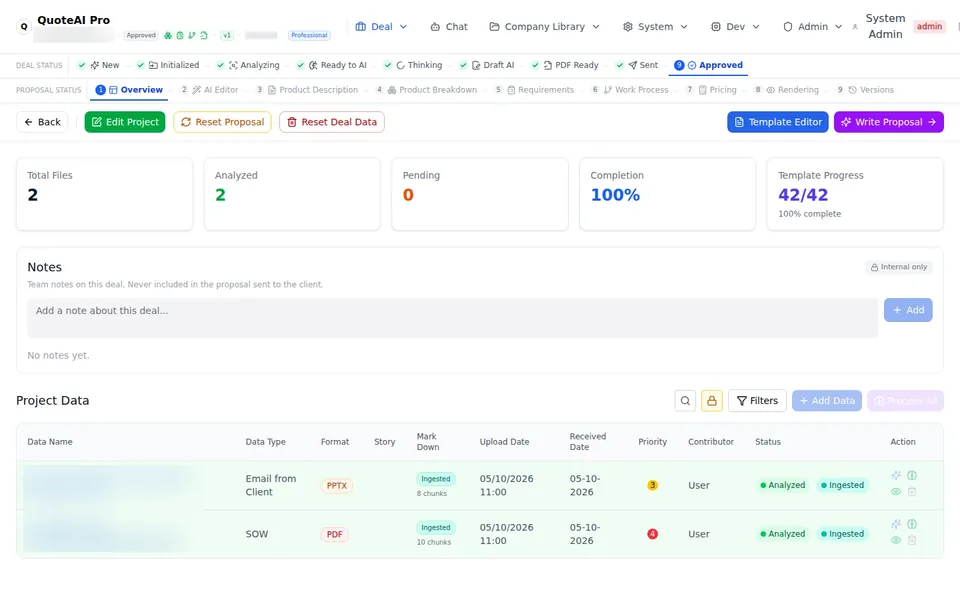
Task: Click Reset Deal Data button
Action: coord(332,122)
